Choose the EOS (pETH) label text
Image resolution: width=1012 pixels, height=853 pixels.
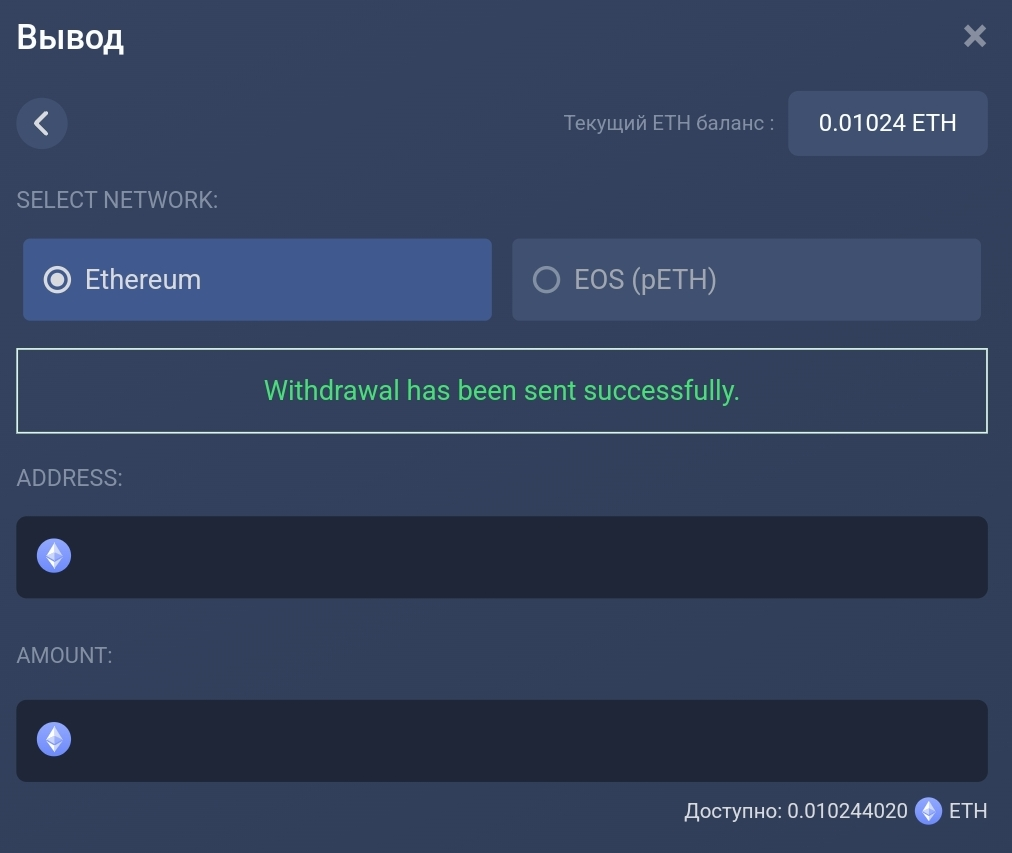click(x=645, y=280)
